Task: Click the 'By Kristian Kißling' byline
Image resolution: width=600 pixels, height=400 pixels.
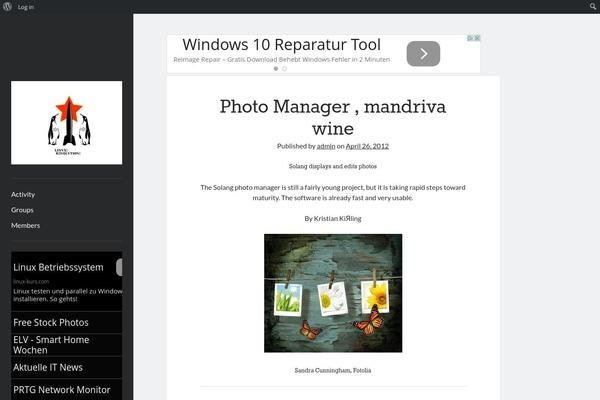Action: 333,219
